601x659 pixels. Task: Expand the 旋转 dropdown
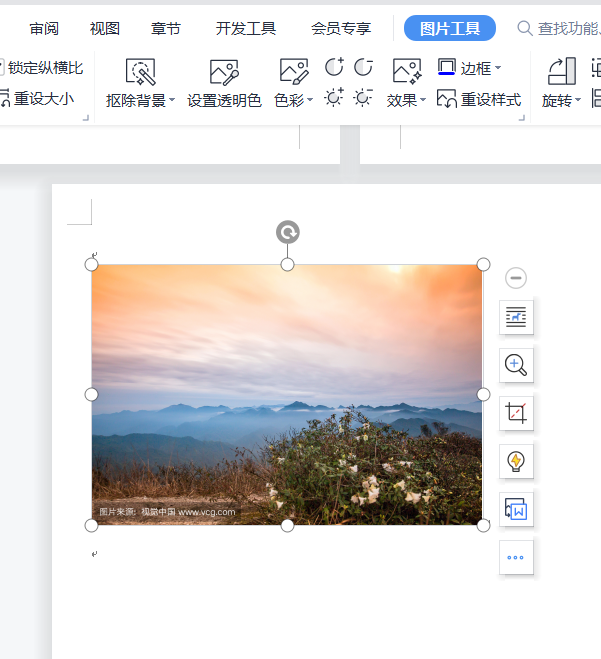point(578,100)
